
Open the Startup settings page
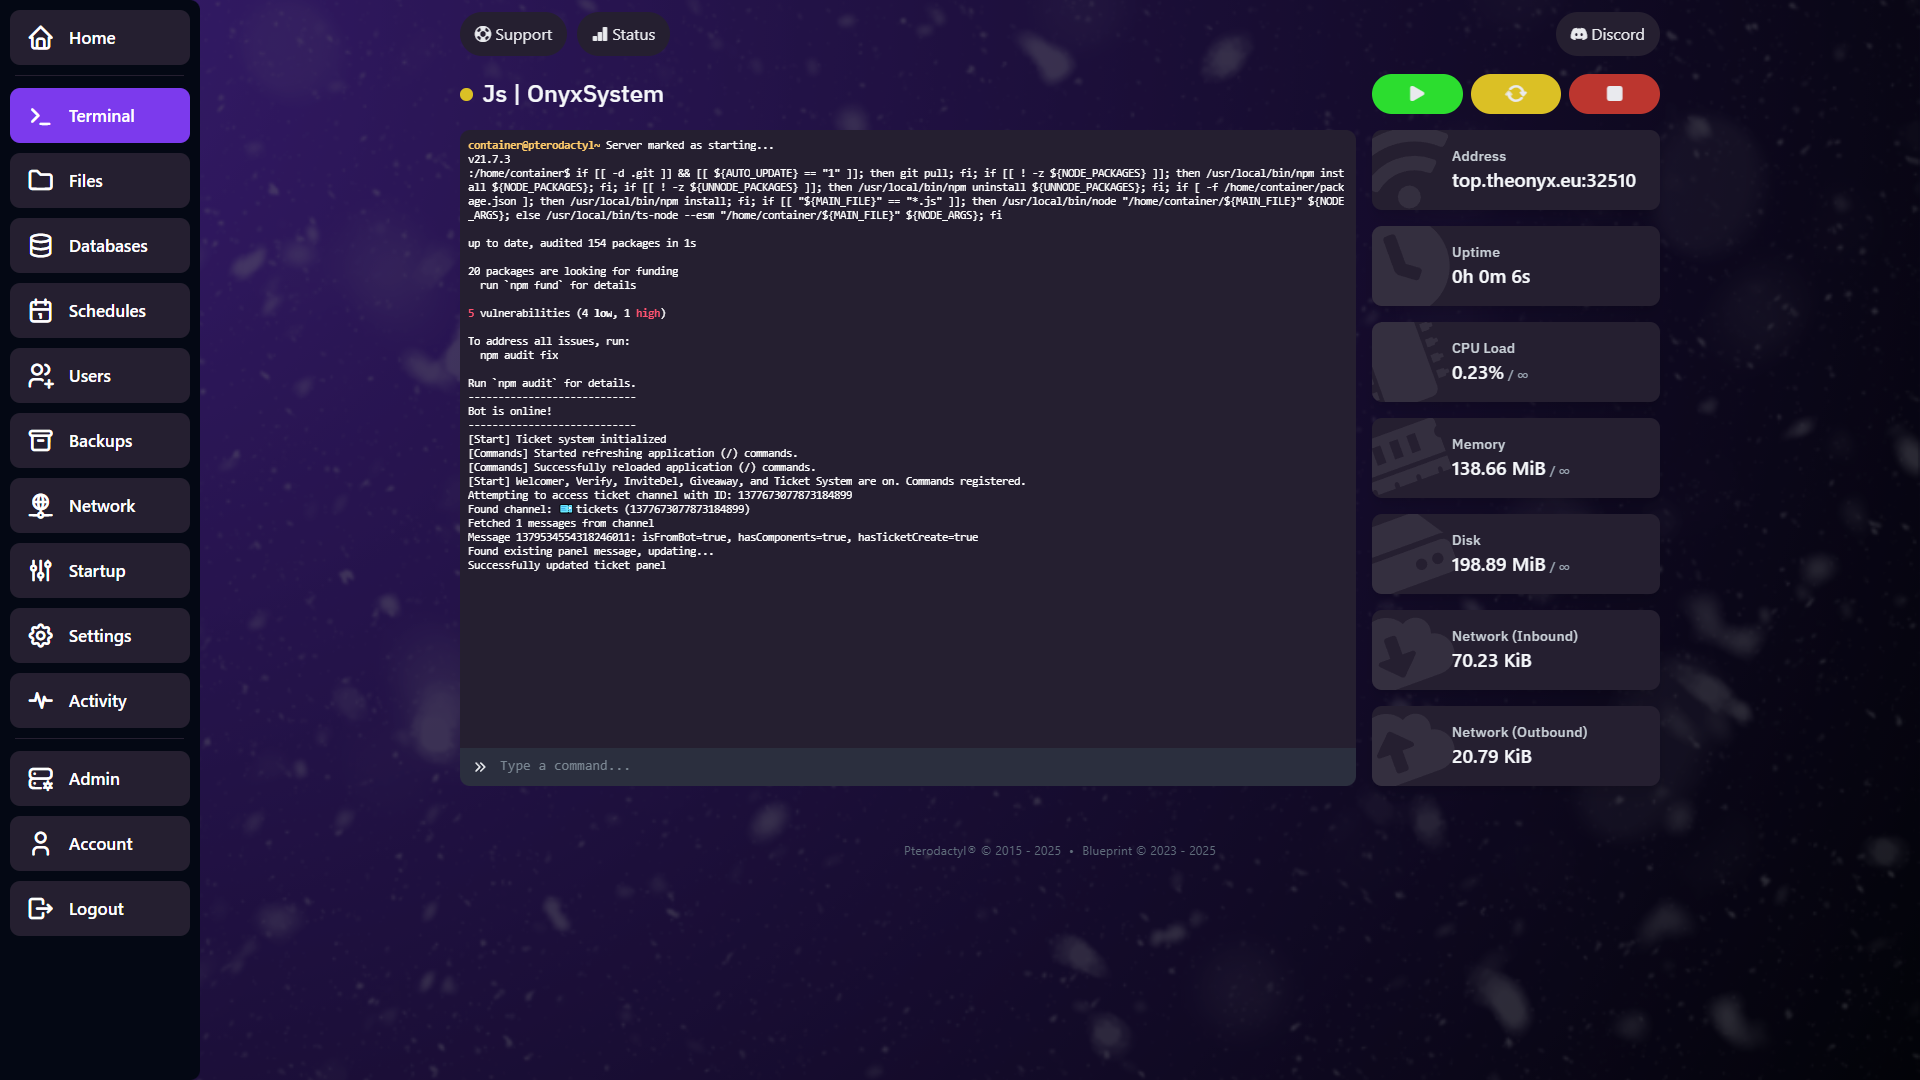pyautogui.click(x=100, y=571)
